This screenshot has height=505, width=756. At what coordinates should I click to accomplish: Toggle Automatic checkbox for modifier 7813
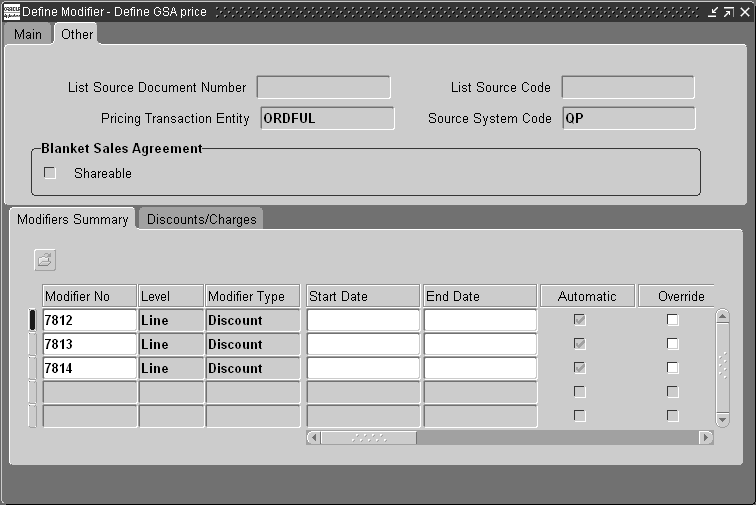click(580, 343)
